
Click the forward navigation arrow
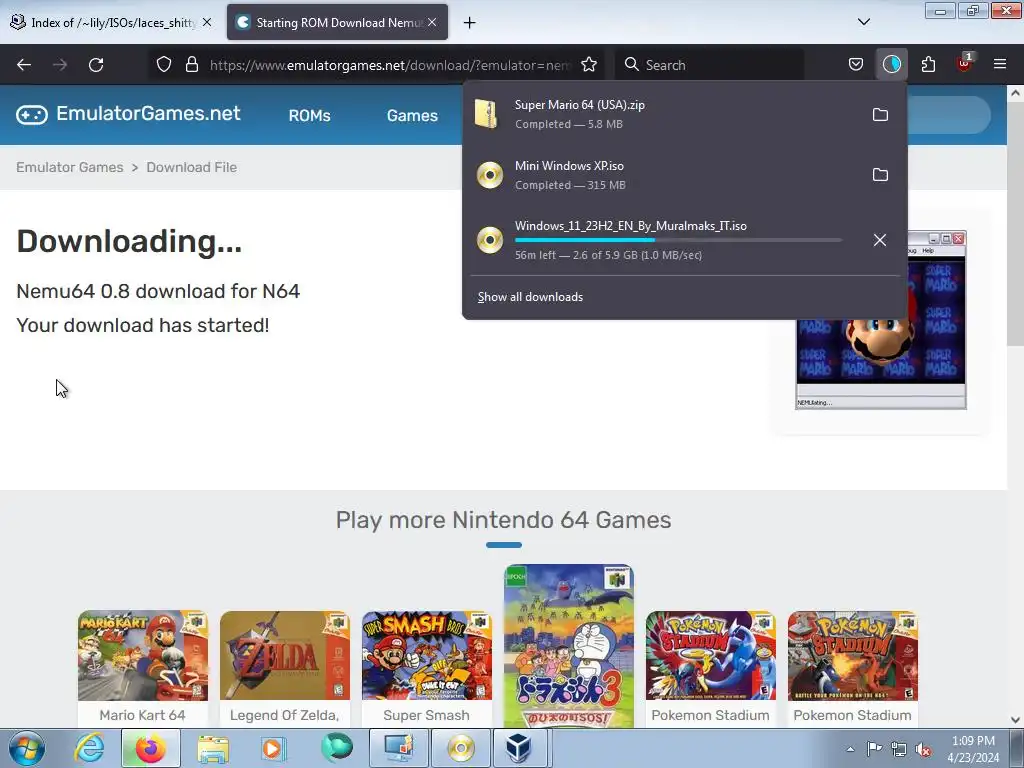tap(60, 65)
